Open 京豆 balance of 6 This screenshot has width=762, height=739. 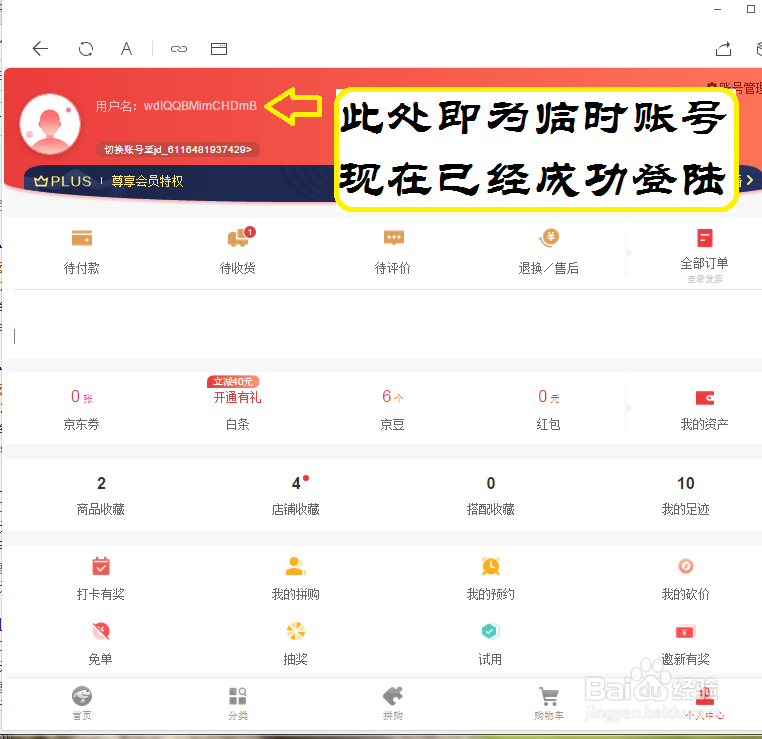pyautogui.click(x=393, y=396)
